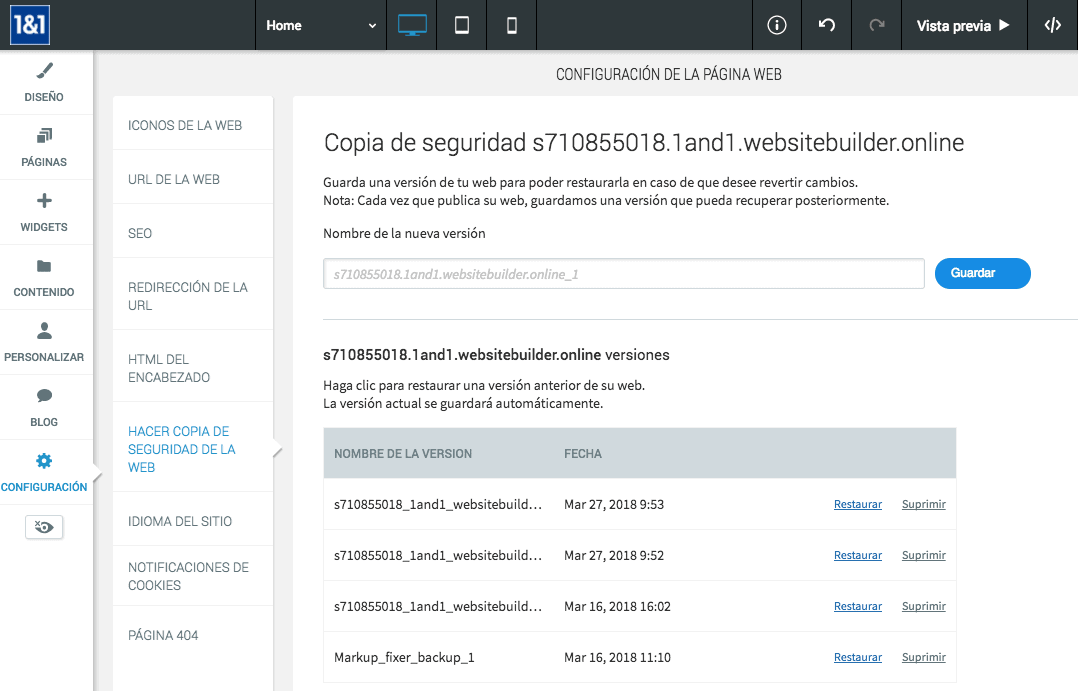Screen dimensions: 1078x691
Task: Open the Blog sidebar section
Action: pyautogui.click(x=44, y=407)
